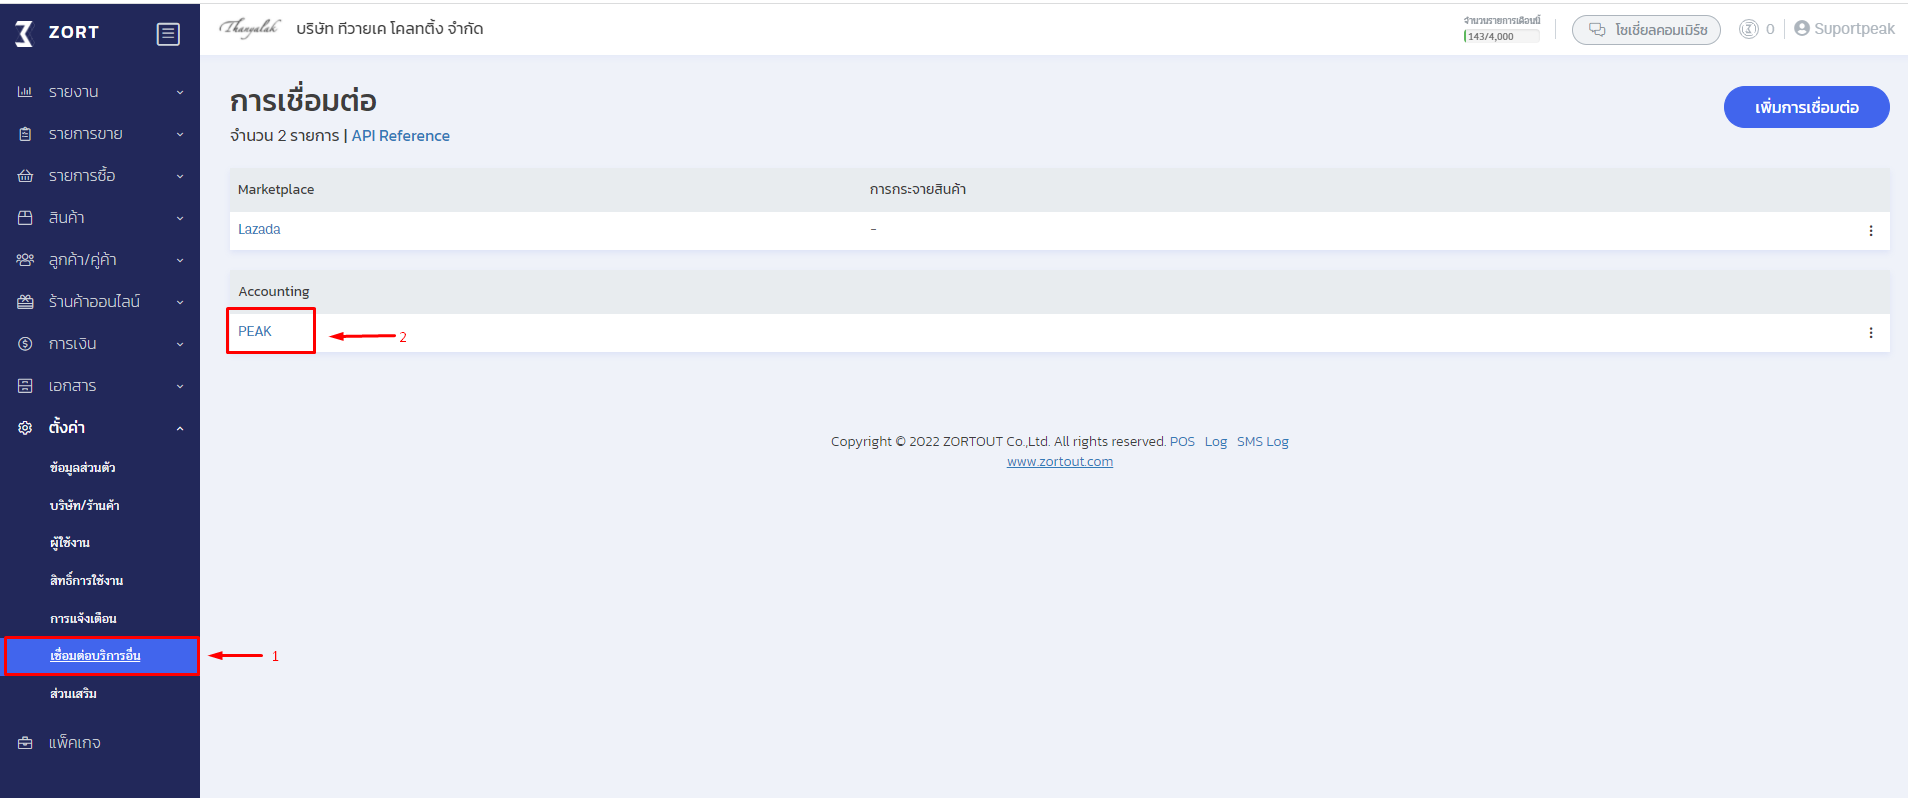Open the Lazada row three-dot menu
This screenshot has width=1908, height=798.
(1870, 231)
